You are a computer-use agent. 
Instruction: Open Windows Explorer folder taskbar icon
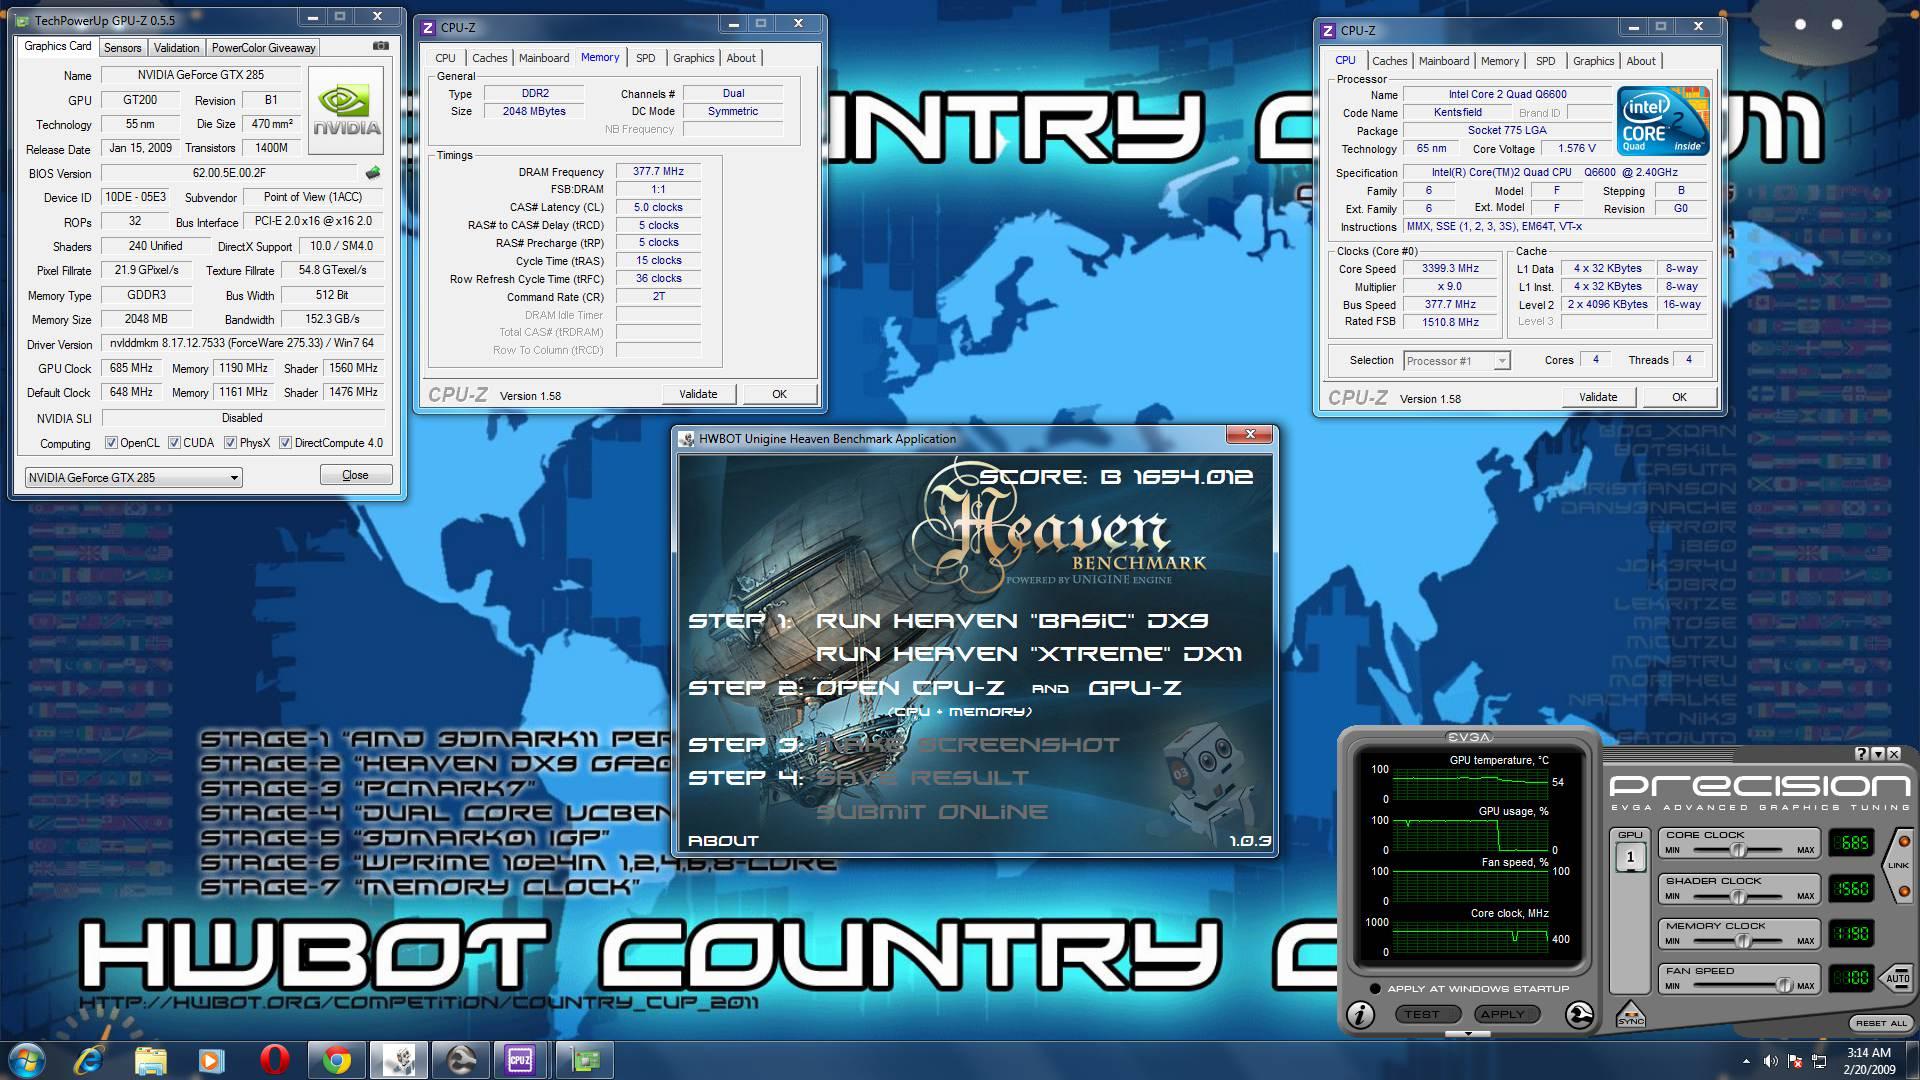[151, 1060]
